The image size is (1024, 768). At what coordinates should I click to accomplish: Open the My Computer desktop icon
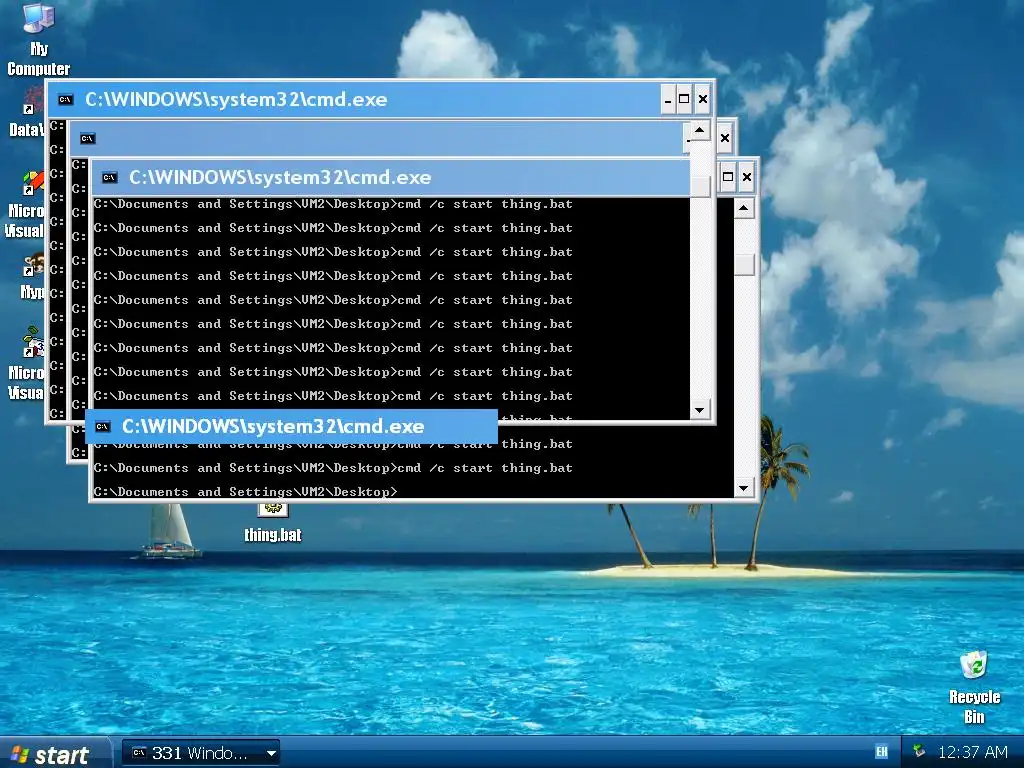pyautogui.click(x=38, y=39)
